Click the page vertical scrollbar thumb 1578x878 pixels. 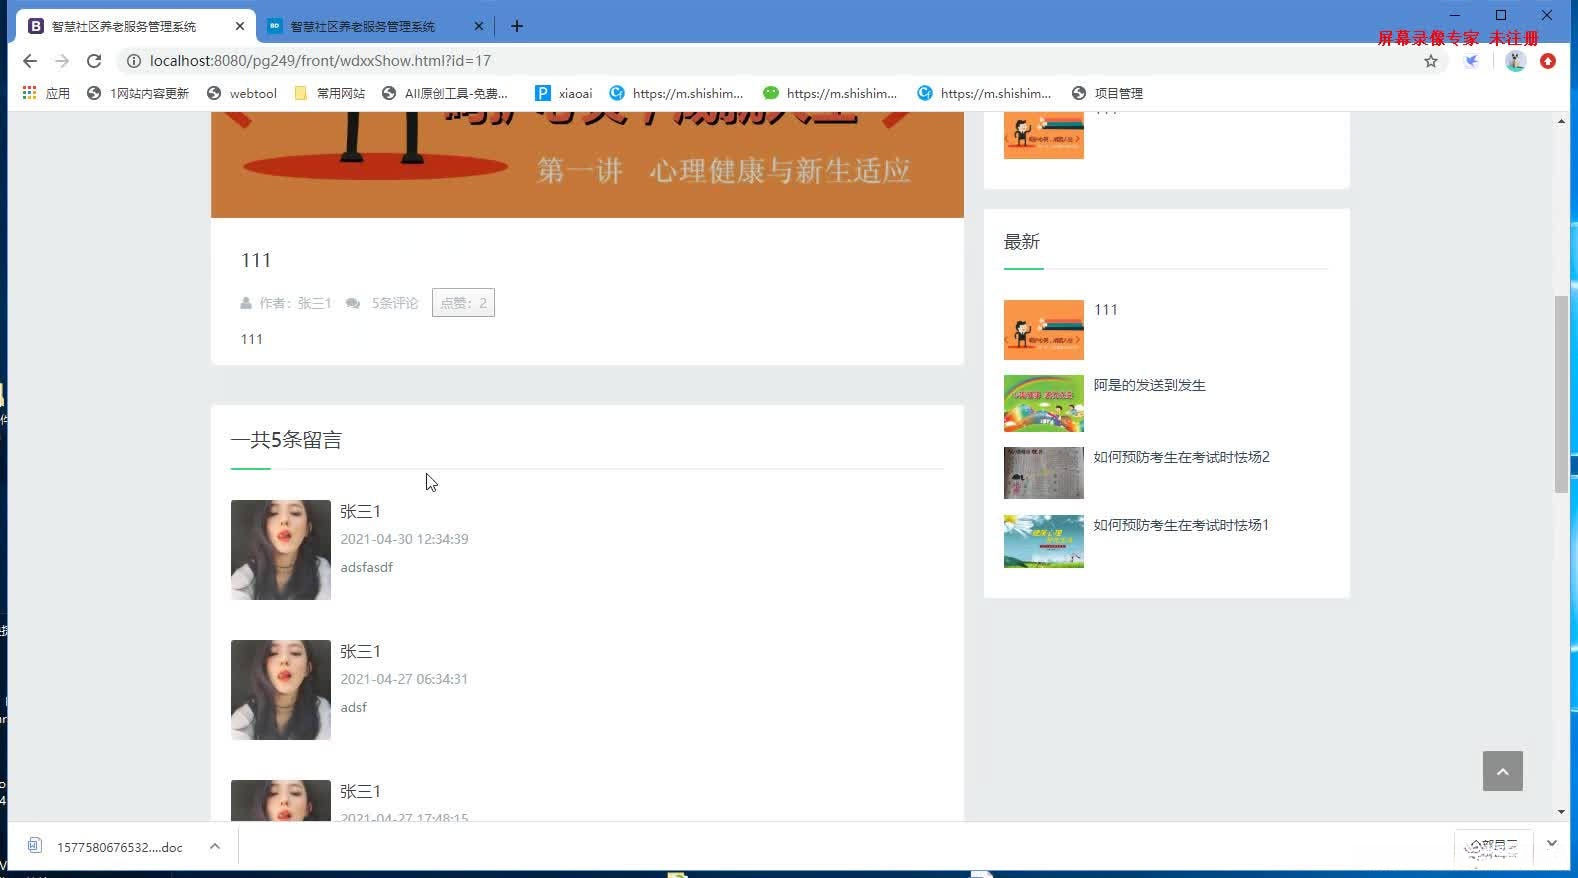tap(1561, 394)
